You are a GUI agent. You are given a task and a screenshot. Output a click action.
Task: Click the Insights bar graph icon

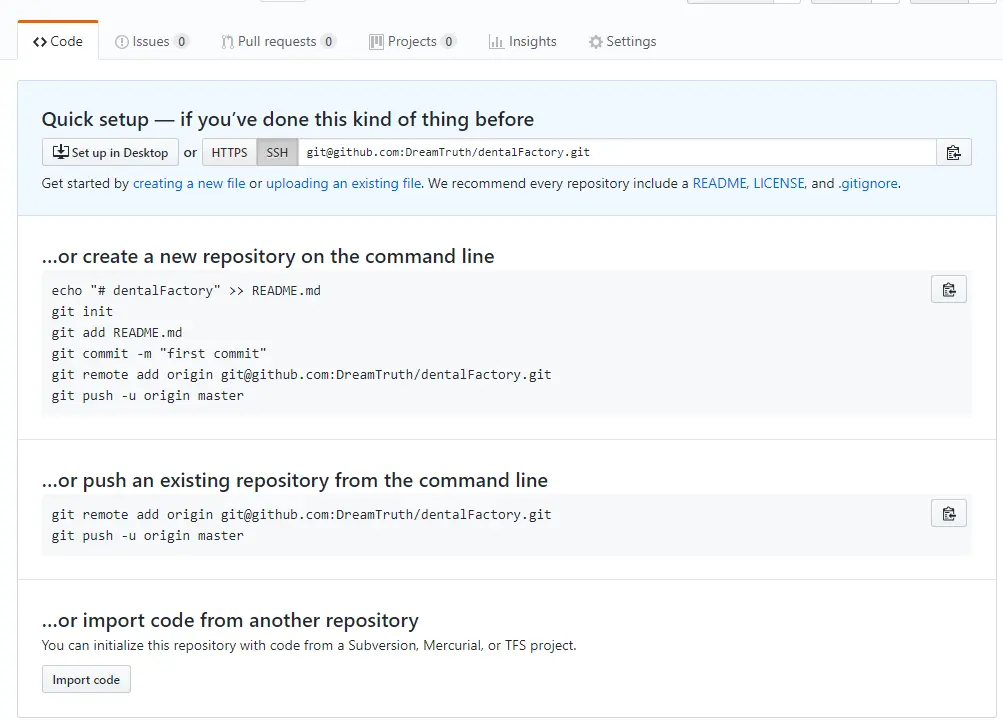click(x=496, y=42)
